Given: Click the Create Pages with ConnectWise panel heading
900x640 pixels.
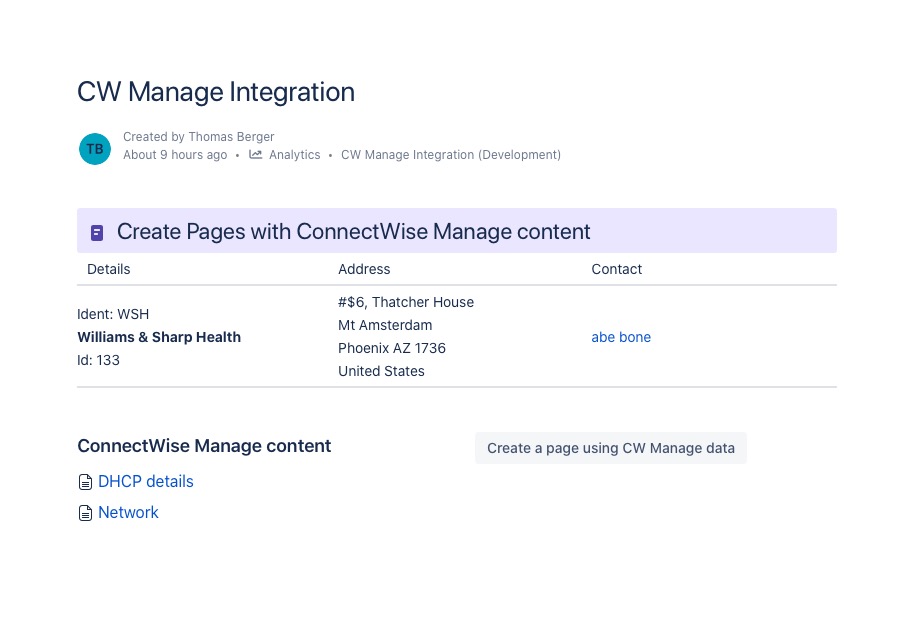Looking at the screenshot, I should point(353,232).
